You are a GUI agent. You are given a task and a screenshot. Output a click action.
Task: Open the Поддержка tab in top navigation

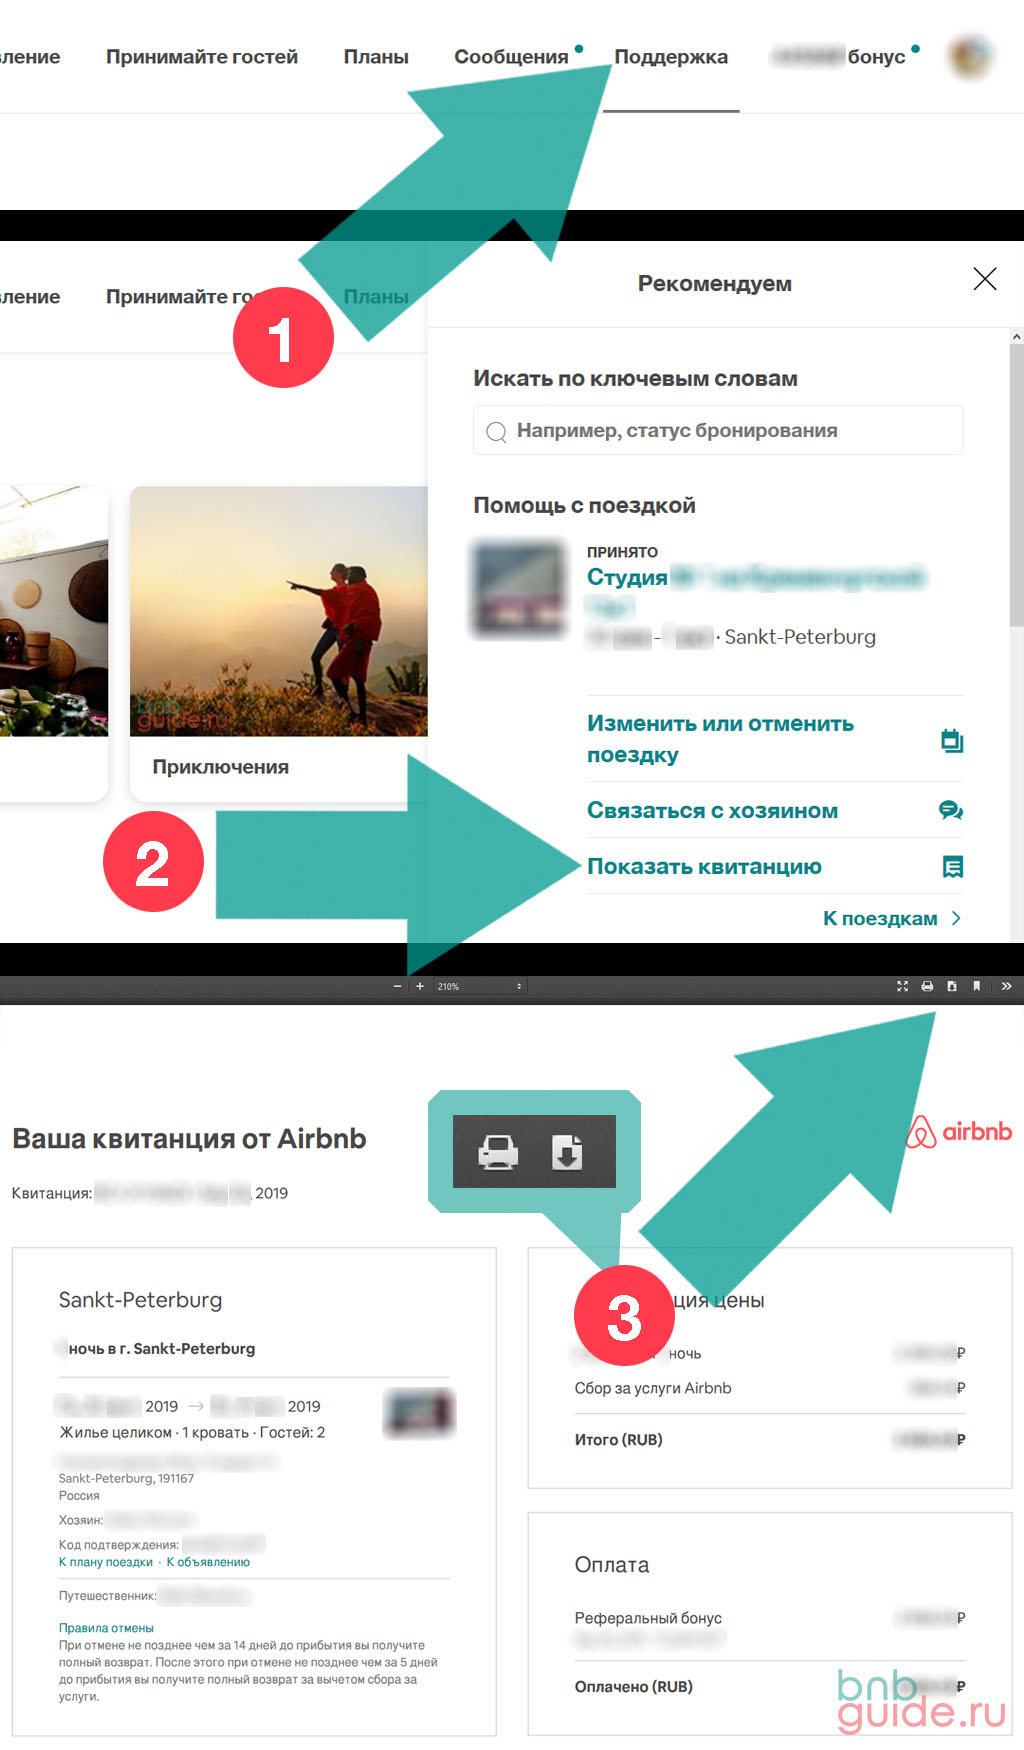pyautogui.click(x=670, y=57)
